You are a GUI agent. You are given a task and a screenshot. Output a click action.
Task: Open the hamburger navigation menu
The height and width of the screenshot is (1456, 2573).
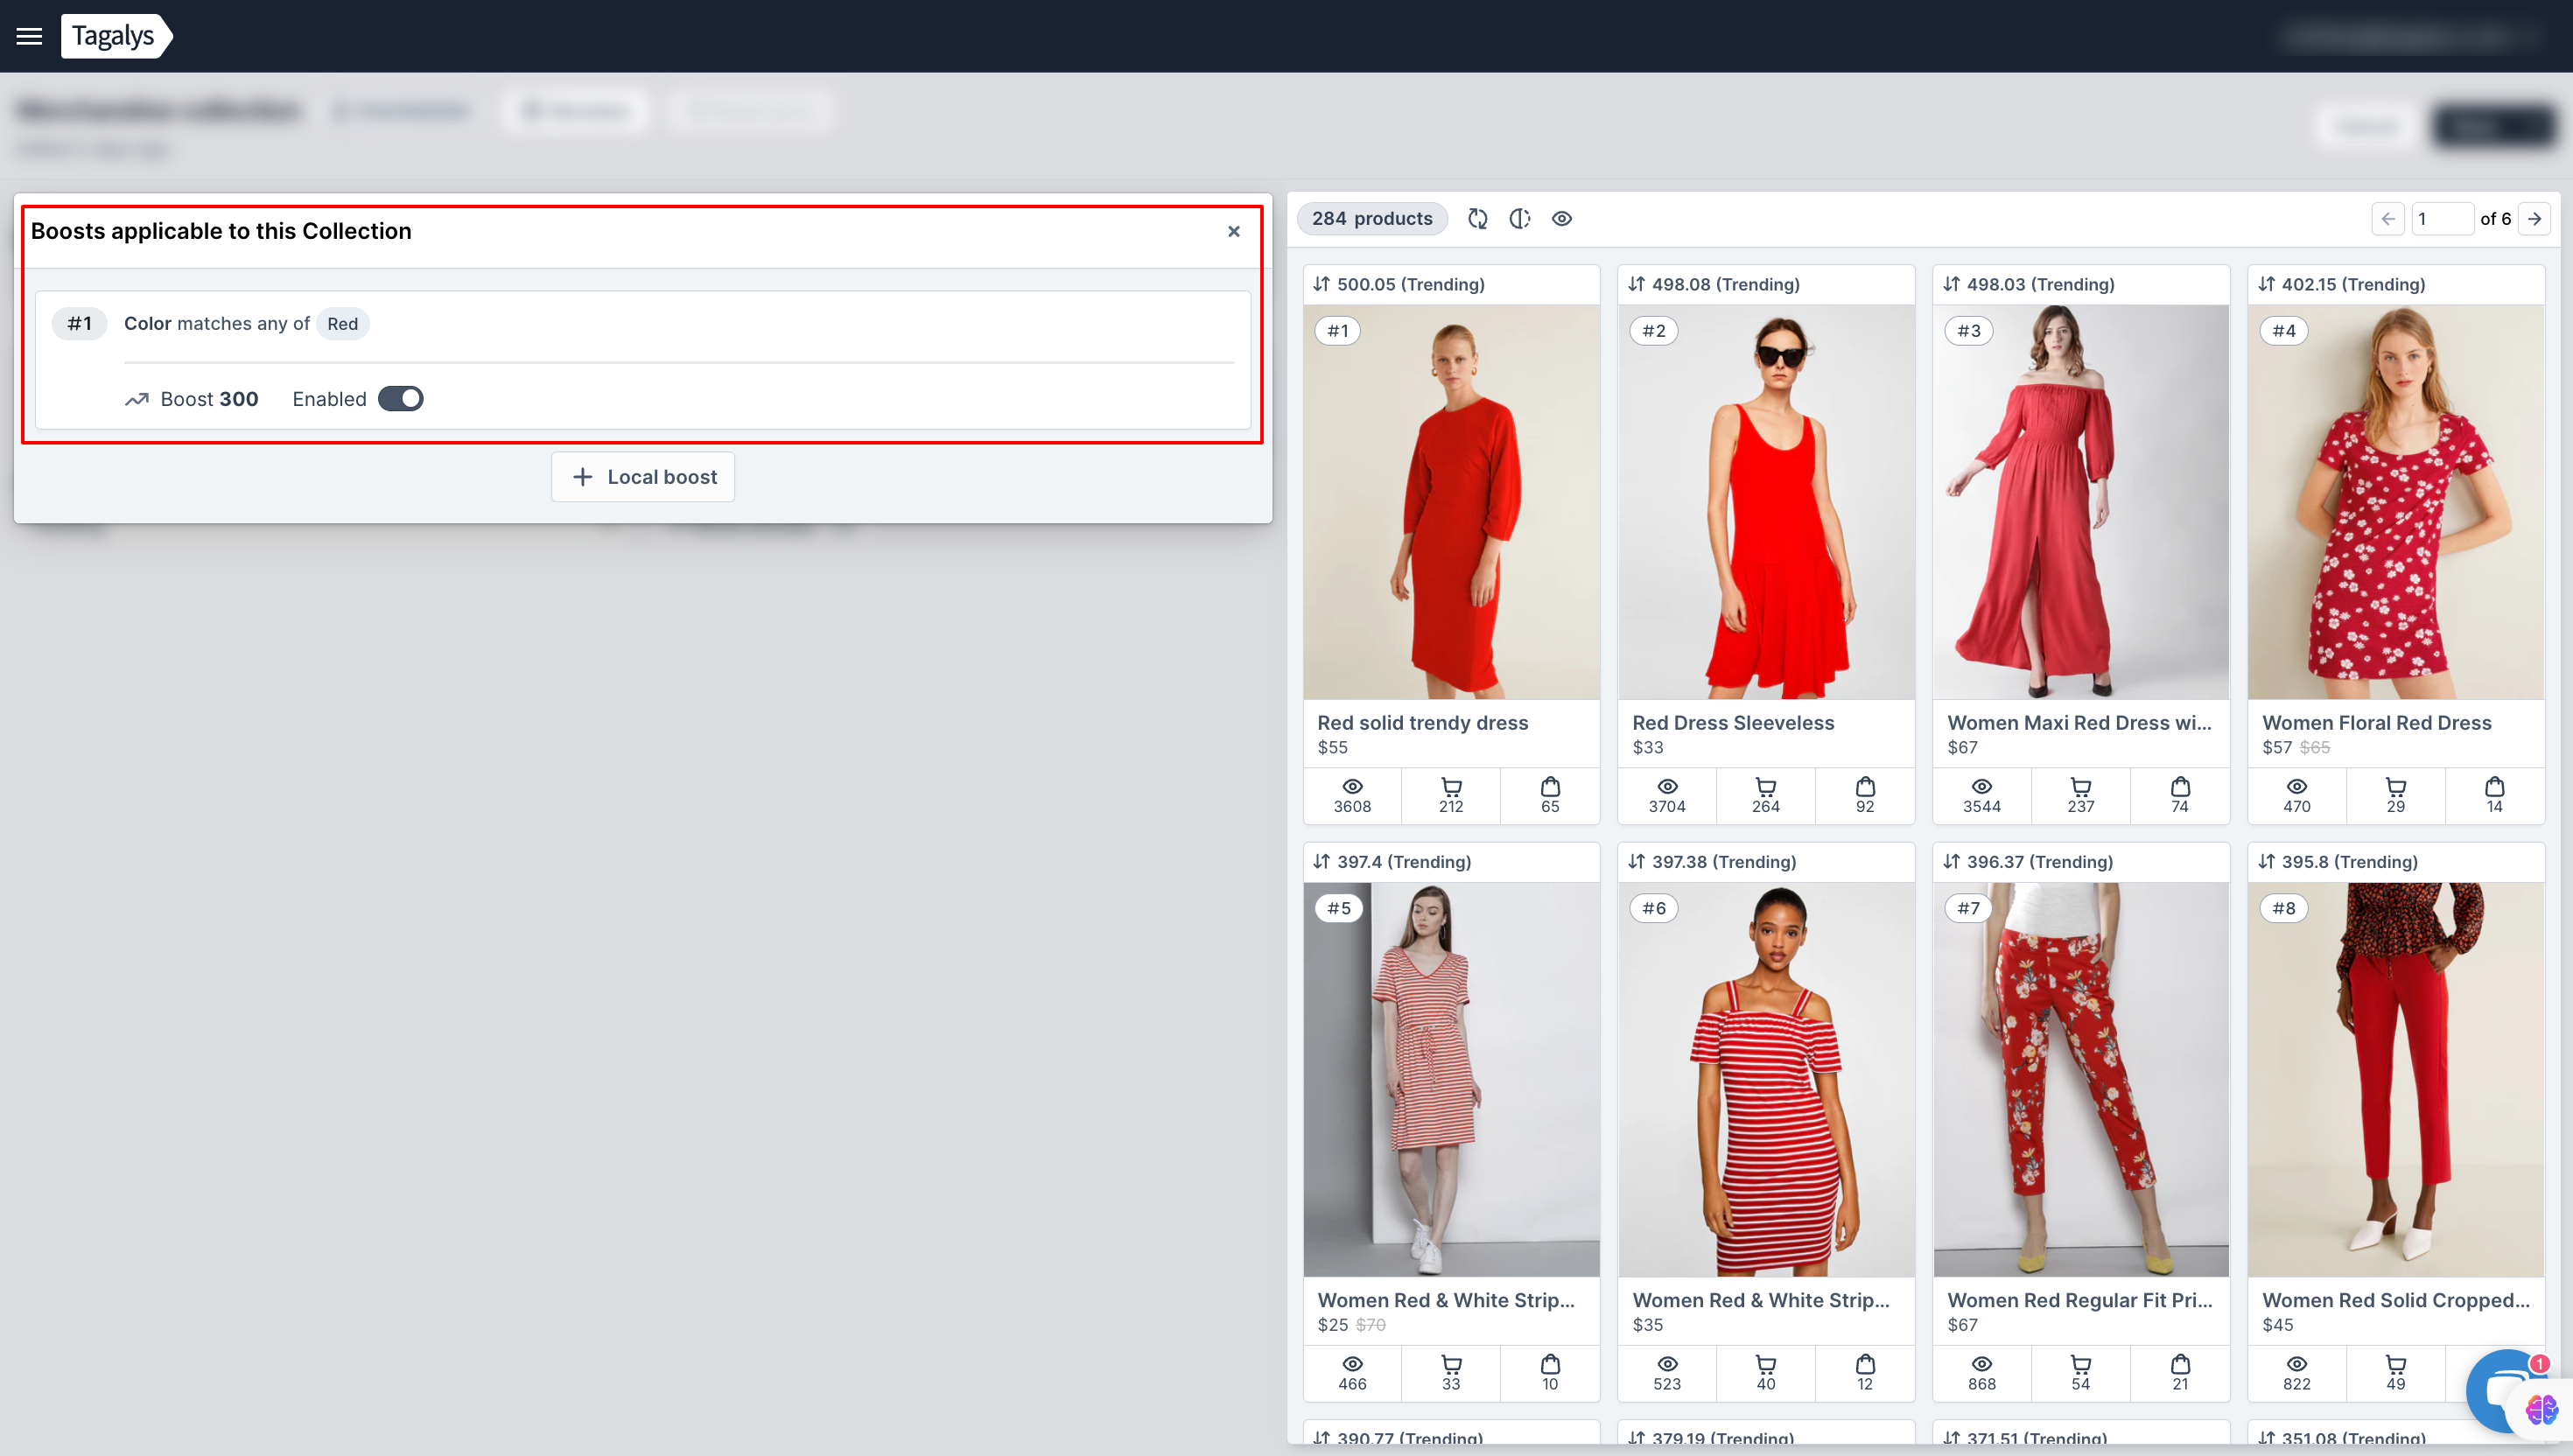[x=29, y=36]
